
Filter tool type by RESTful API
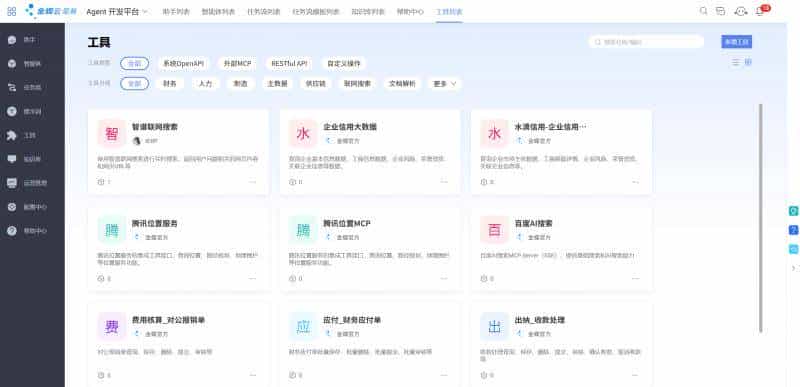(x=289, y=64)
